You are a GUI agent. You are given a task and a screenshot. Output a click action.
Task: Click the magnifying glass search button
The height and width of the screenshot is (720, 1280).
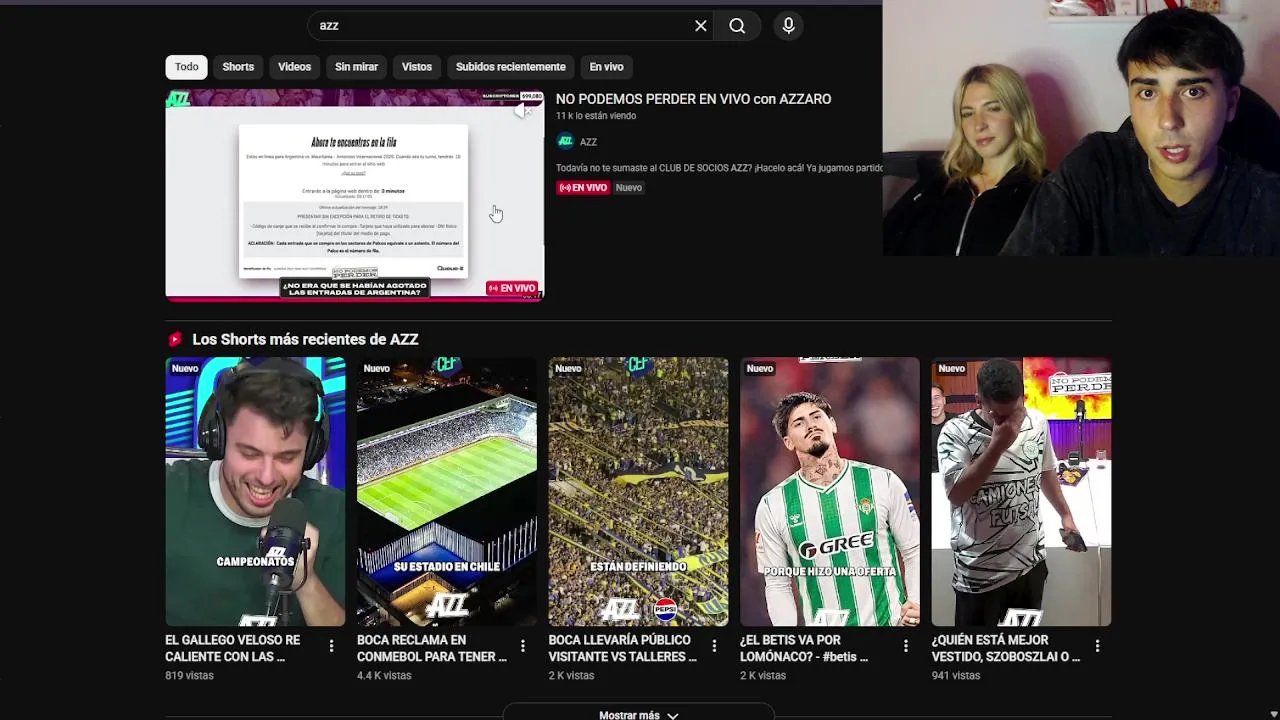(737, 26)
